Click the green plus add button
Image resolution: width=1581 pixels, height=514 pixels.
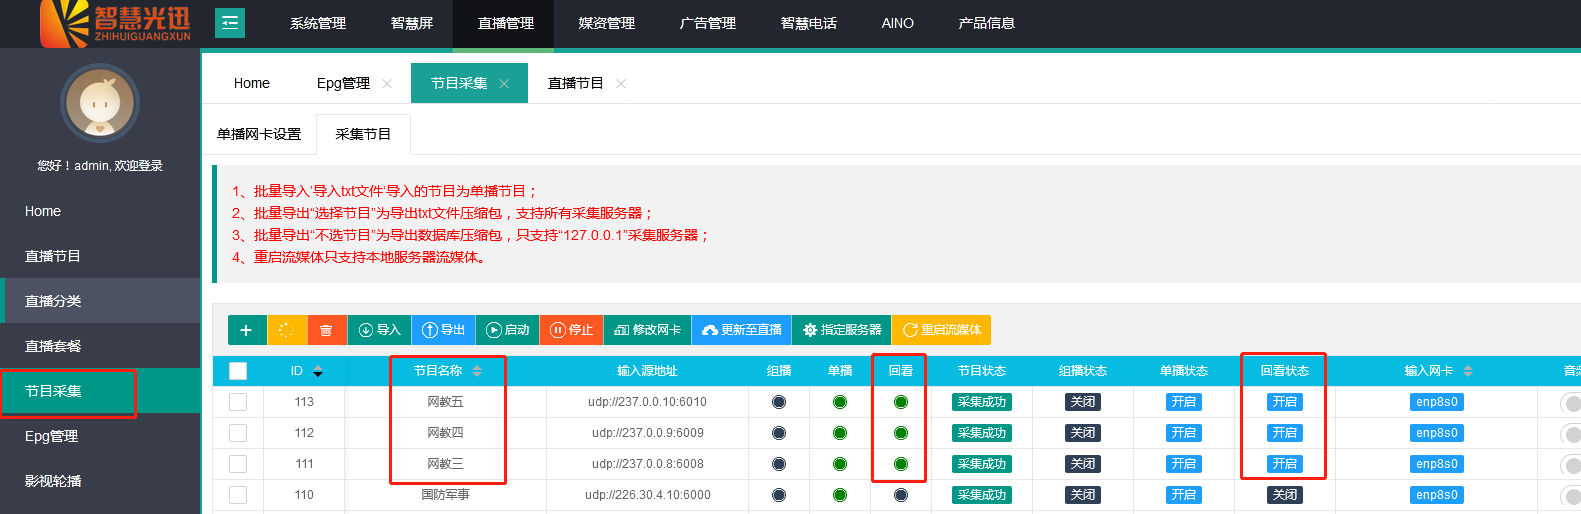pos(246,330)
